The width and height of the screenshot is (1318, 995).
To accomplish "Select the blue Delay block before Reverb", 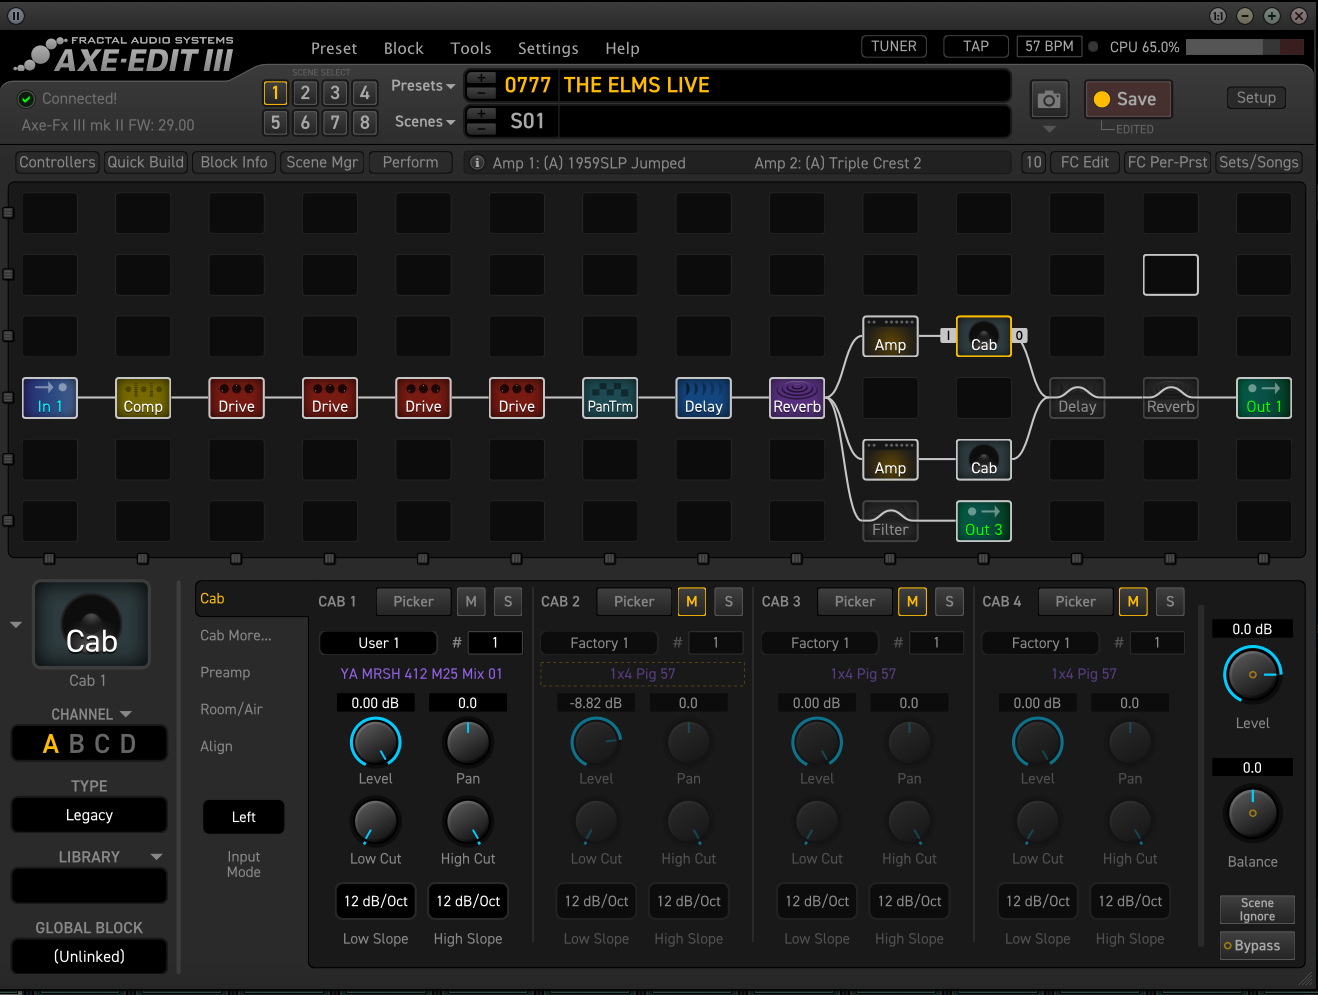I will coord(704,398).
